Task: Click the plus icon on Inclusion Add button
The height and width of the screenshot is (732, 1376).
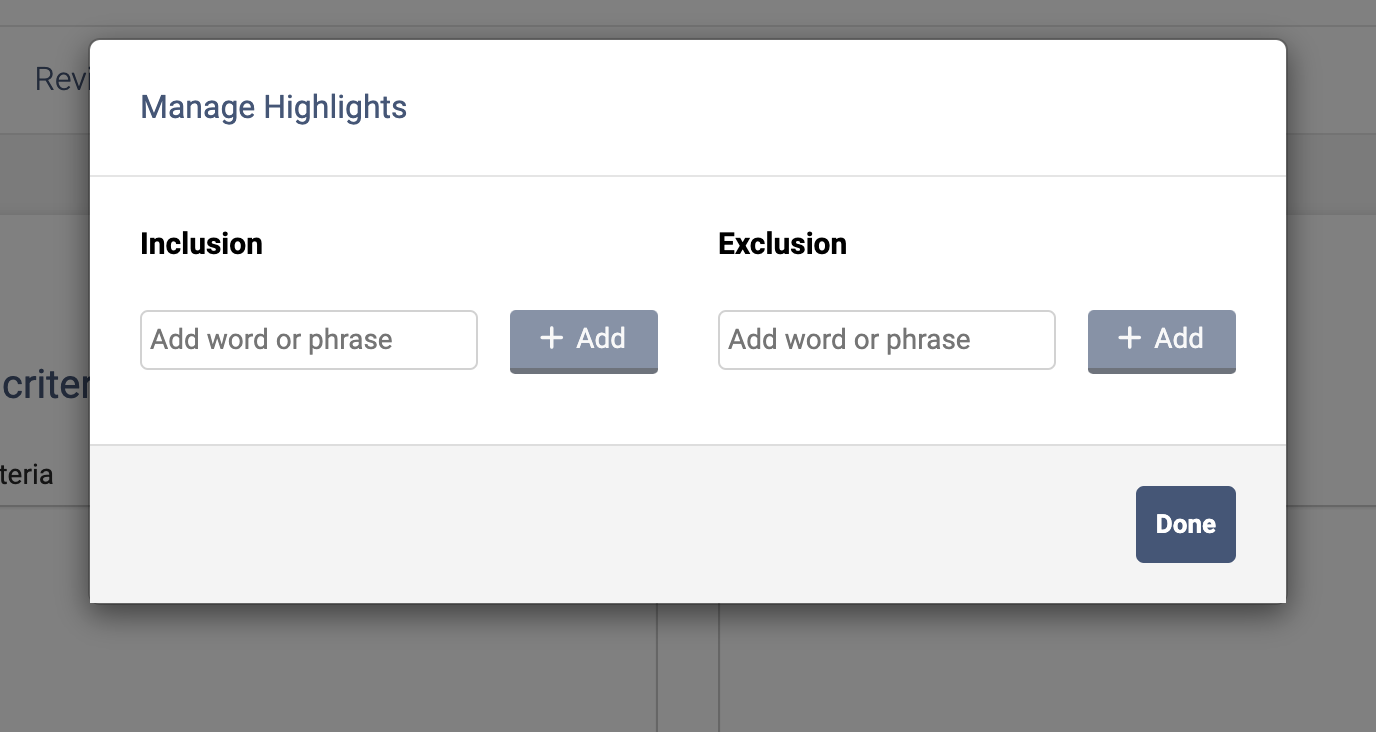Action: 552,338
